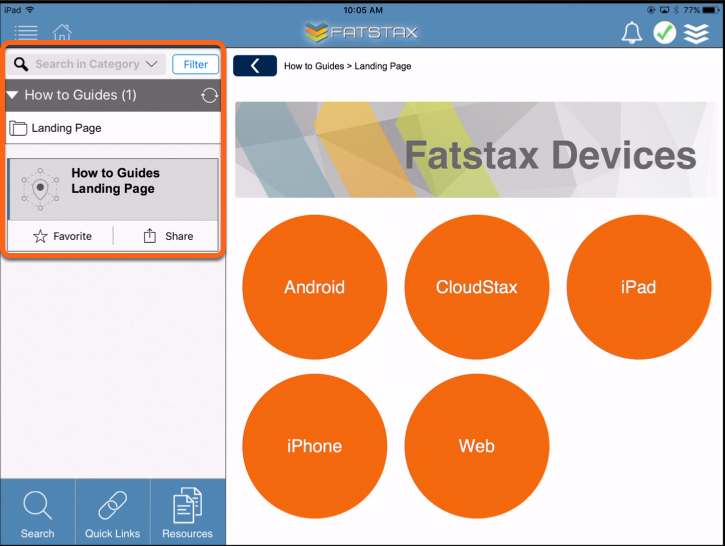
Task: Open the CloudStax circle button
Action: pyautogui.click(x=477, y=287)
